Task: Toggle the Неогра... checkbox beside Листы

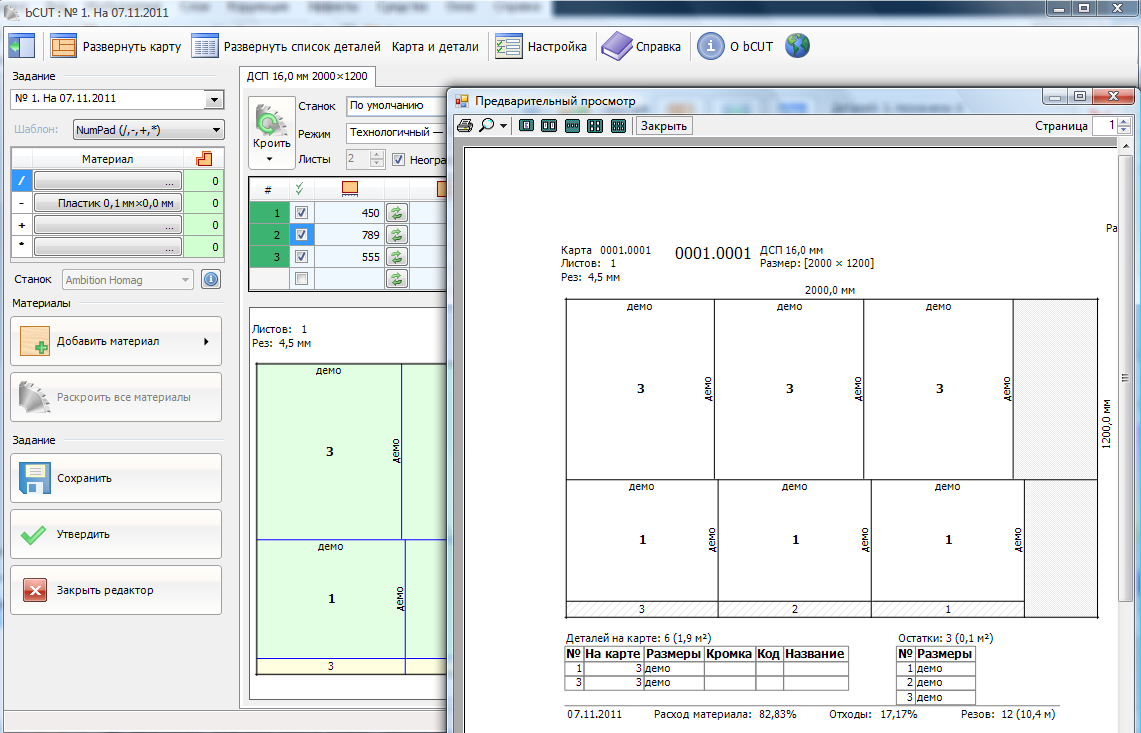Action: pyautogui.click(x=398, y=159)
